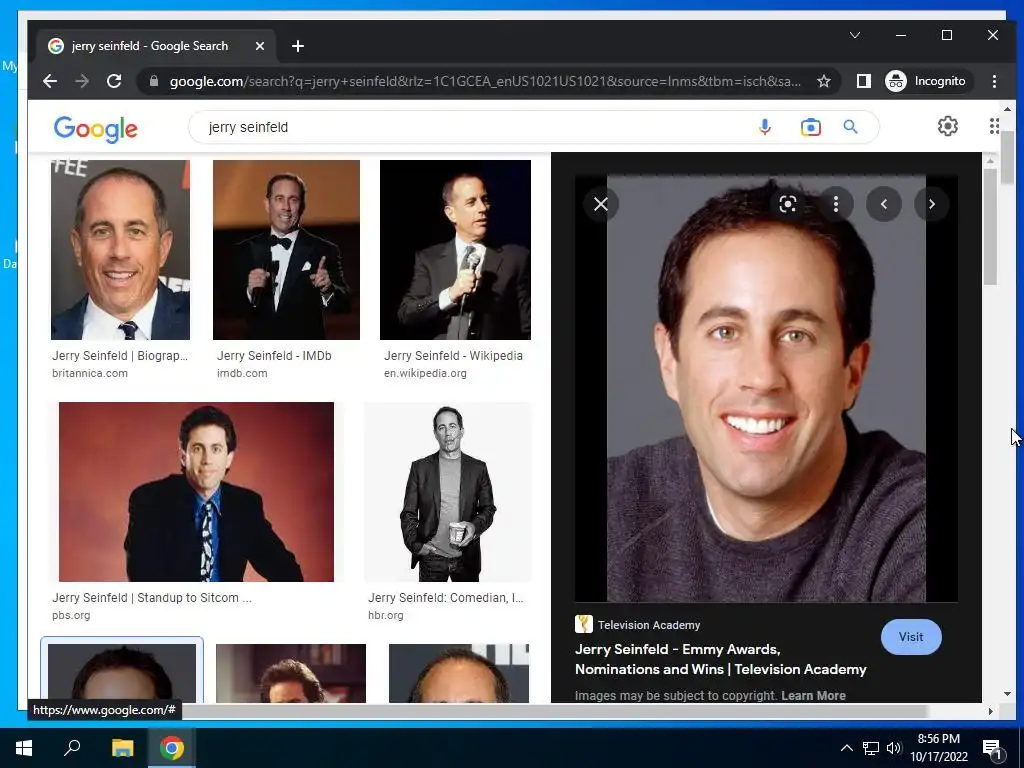Screen dimensions: 1024x768
Task: Go to next image in preview
Action: click(932, 204)
